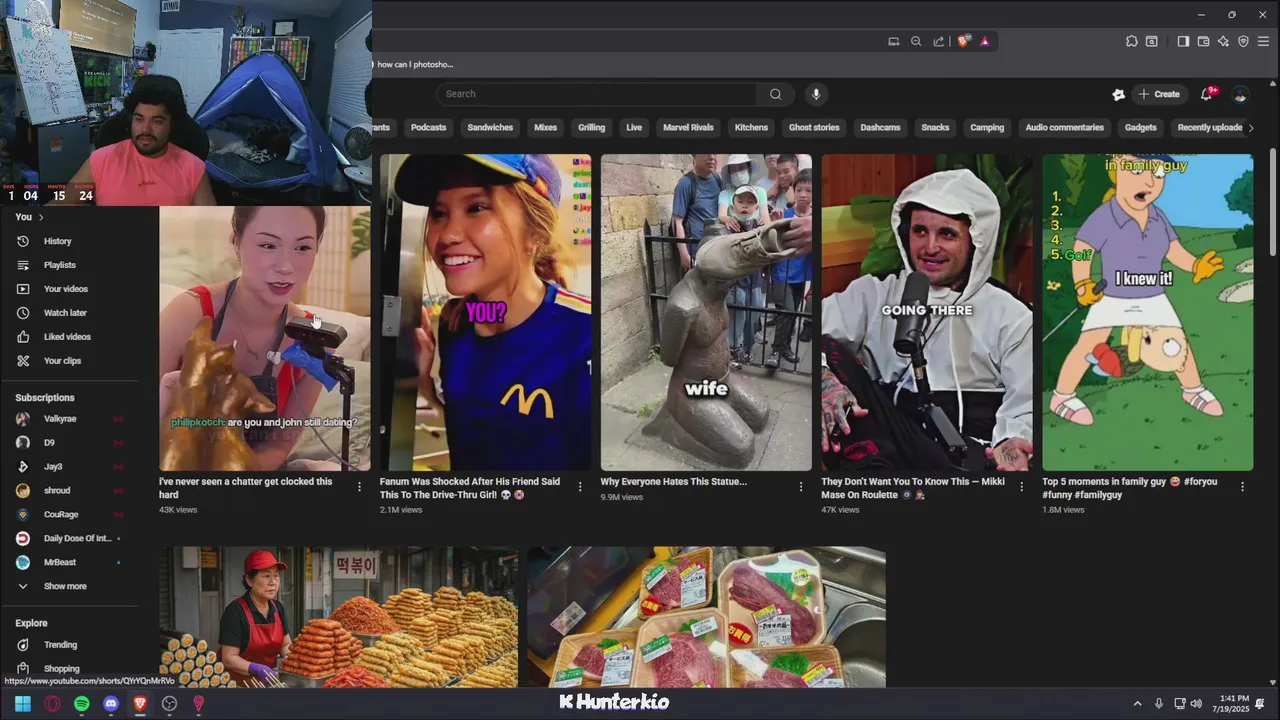Open the 'how can I photosho...' bookmark

[412, 64]
